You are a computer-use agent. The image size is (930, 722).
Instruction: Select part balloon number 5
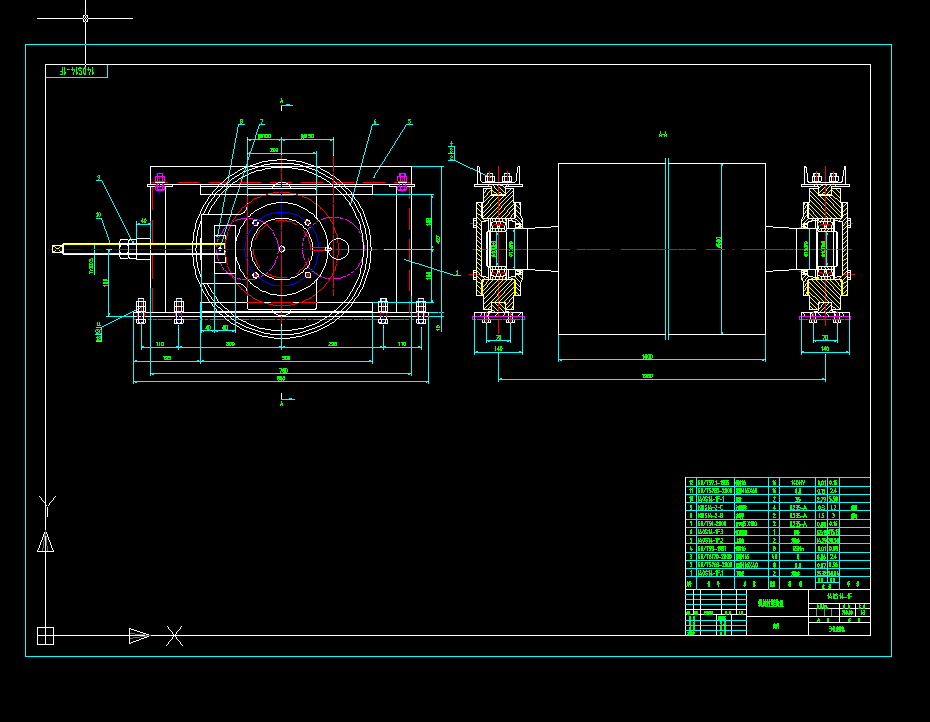409,122
